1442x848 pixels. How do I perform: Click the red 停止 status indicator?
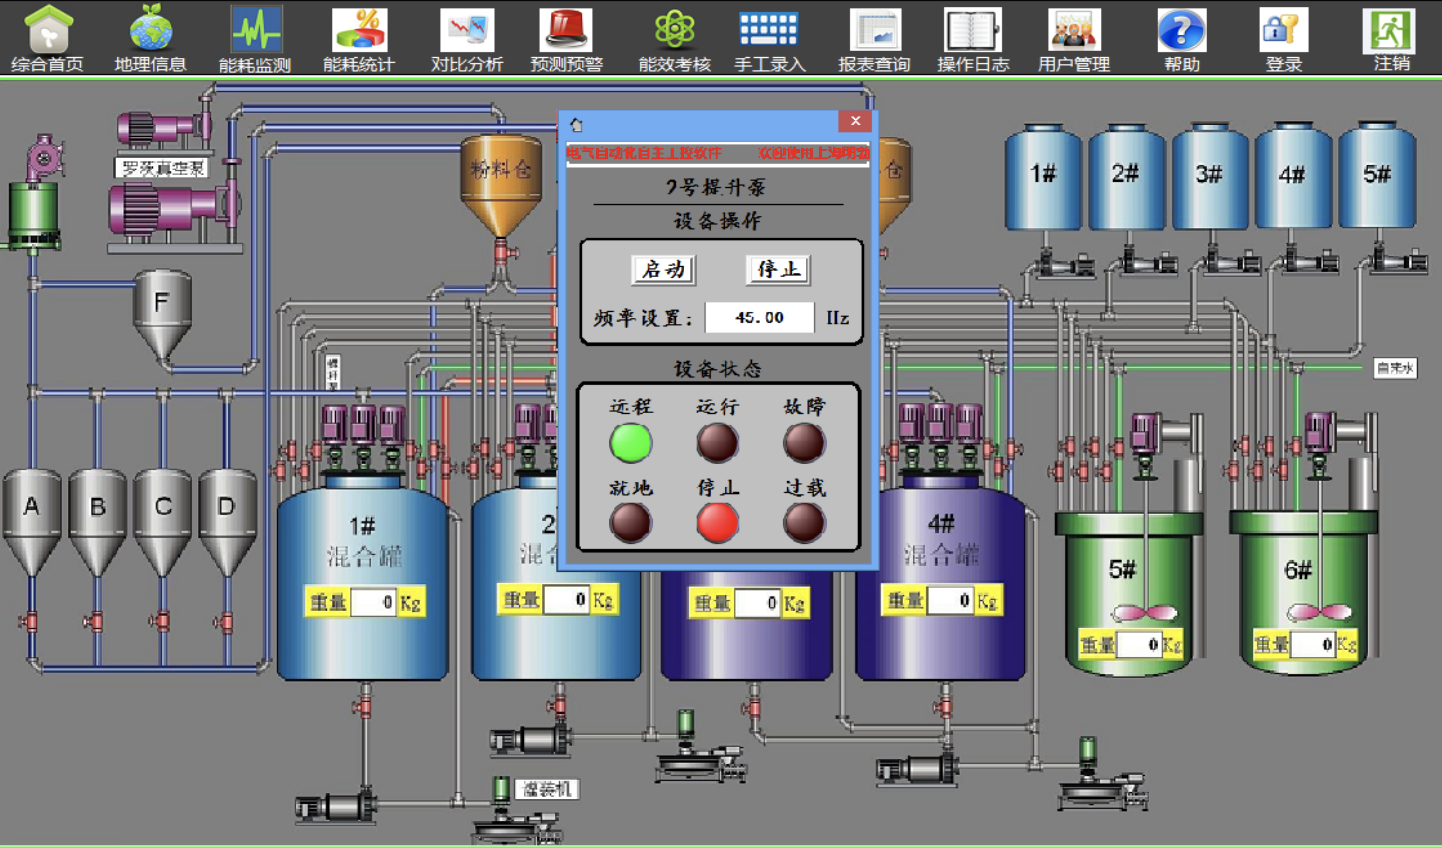click(717, 523)
